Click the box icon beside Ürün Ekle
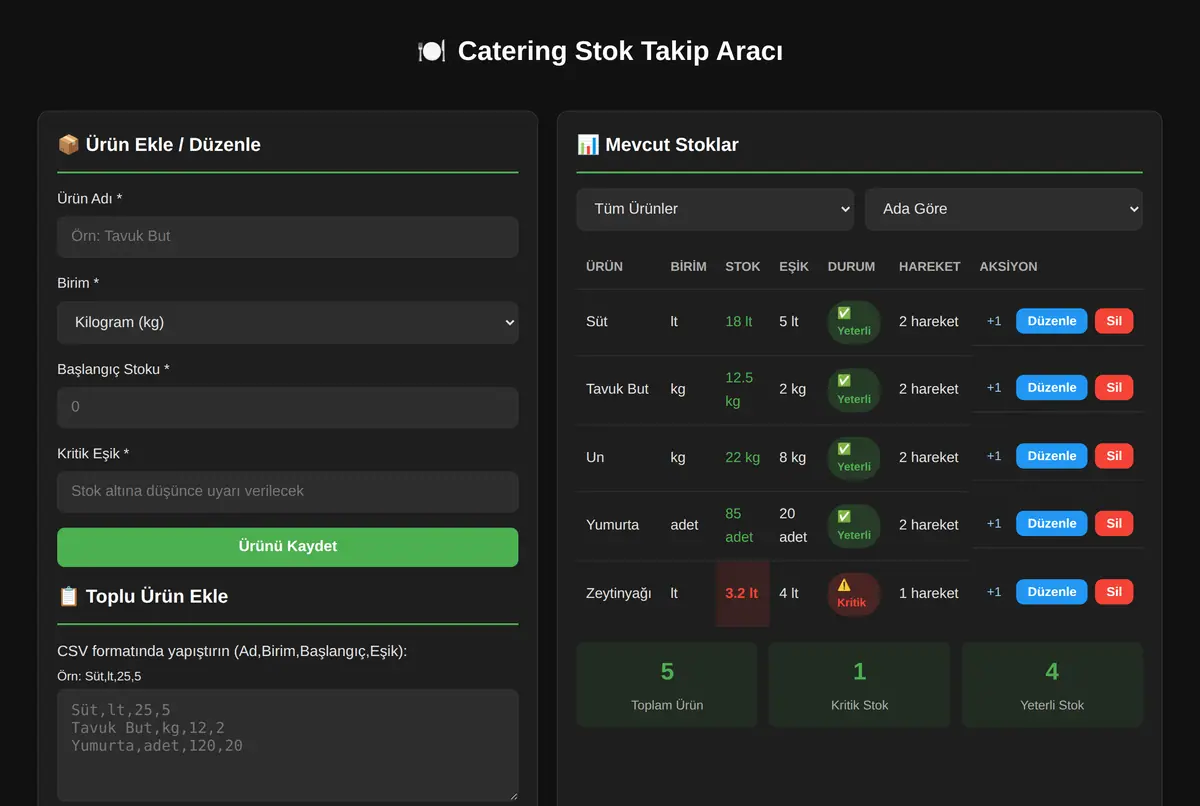 click(69, 145)
